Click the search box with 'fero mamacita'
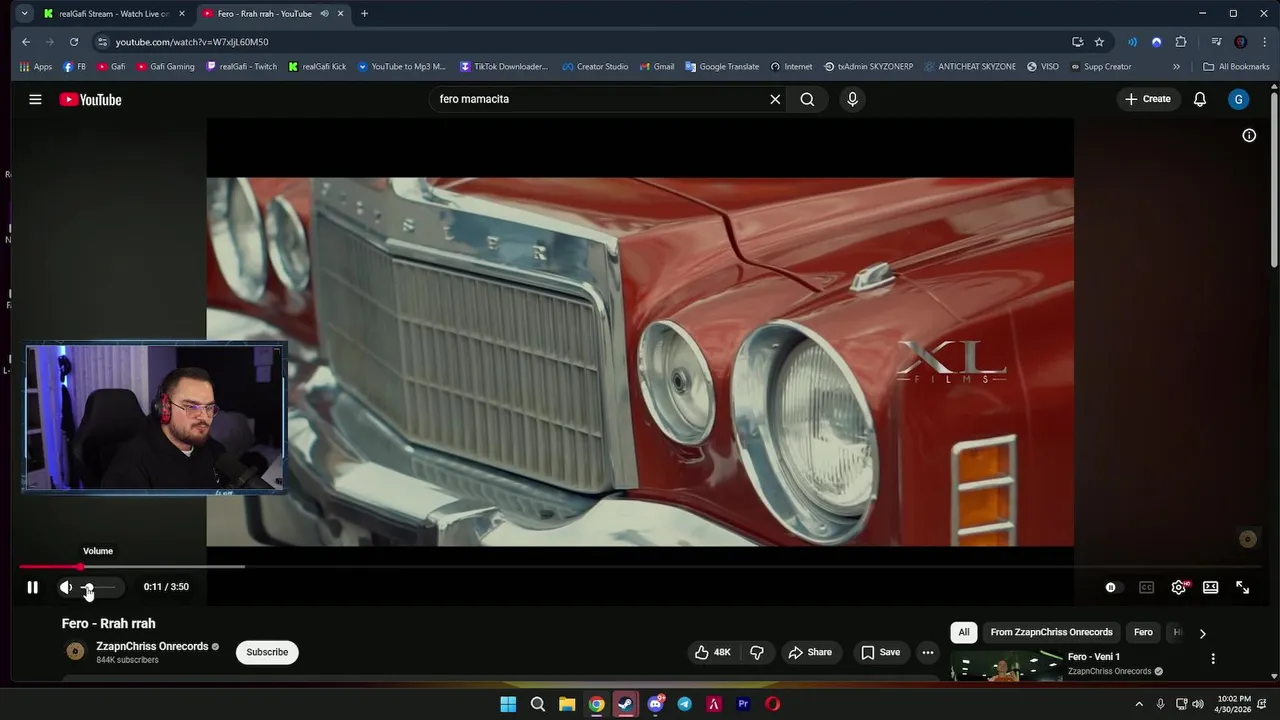The width and height of the screenshot is (1280, 720). tap(600, 99)
